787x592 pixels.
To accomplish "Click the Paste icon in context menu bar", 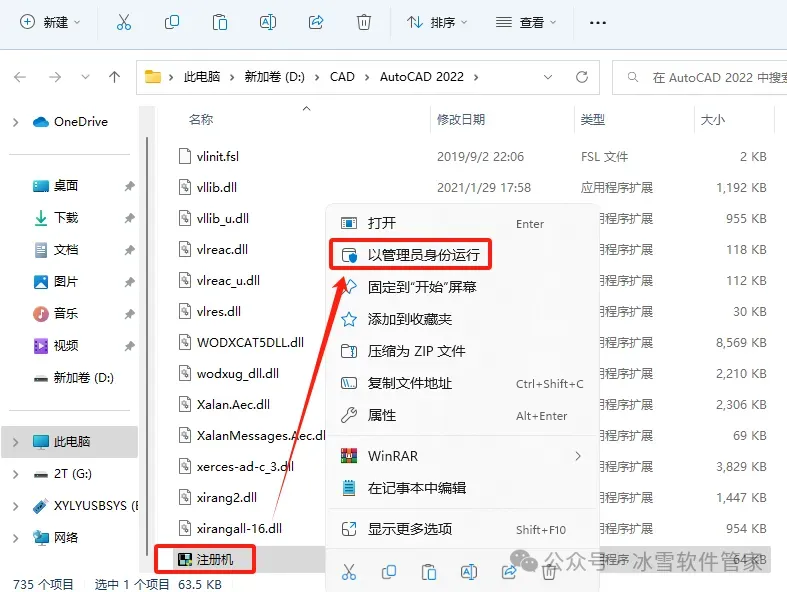I will (x=429, y=572).
